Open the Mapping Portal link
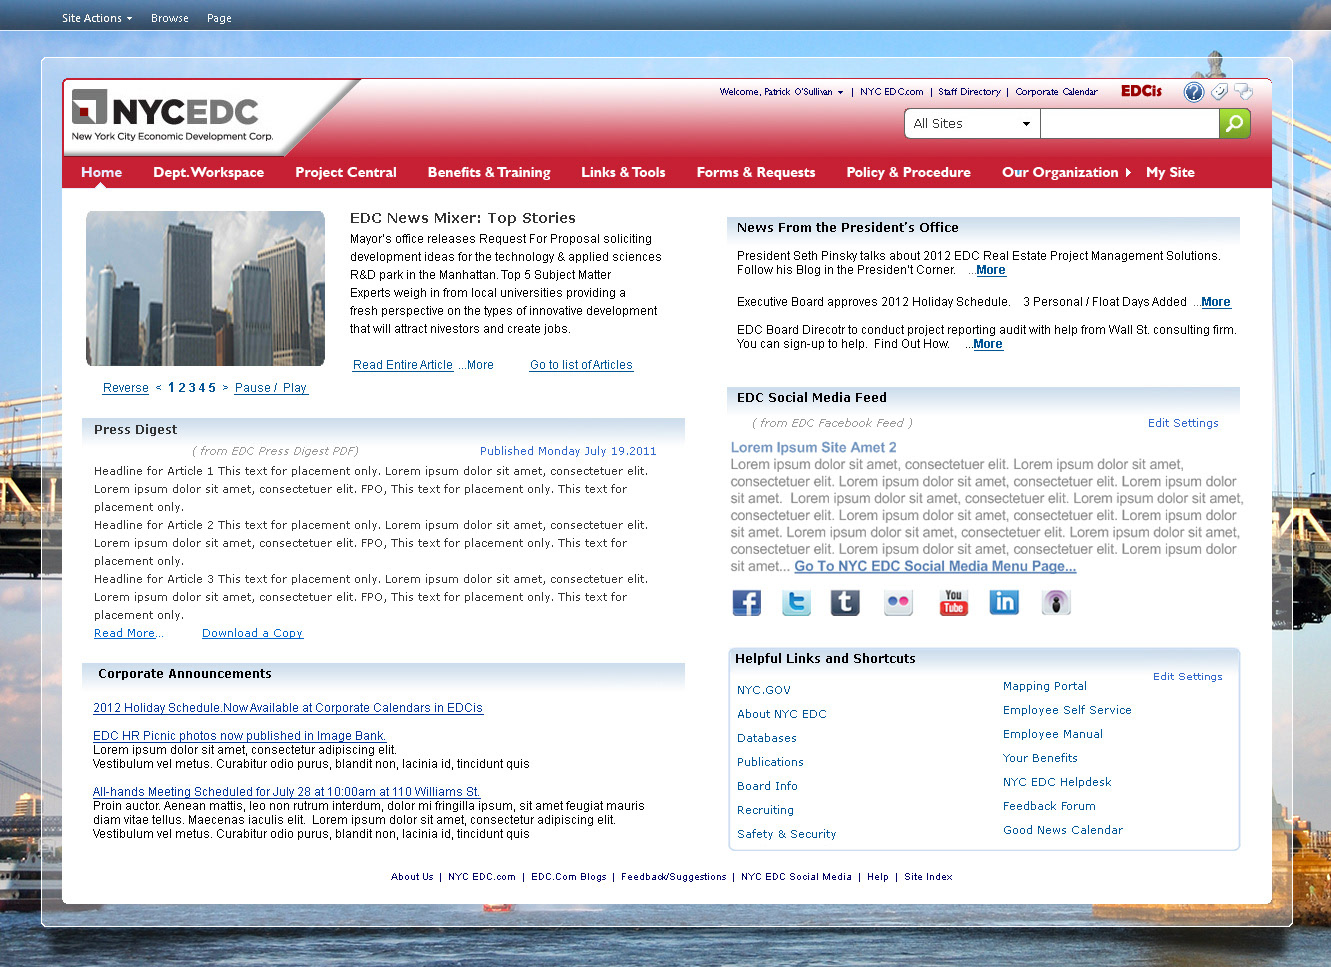 click(1045, 686)
